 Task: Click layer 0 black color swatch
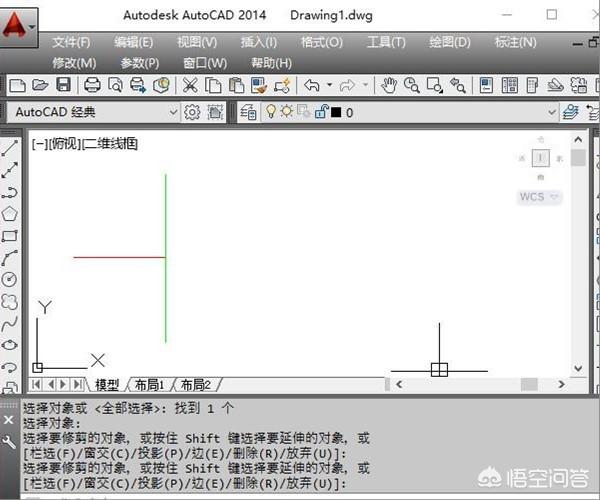[336, 112]
